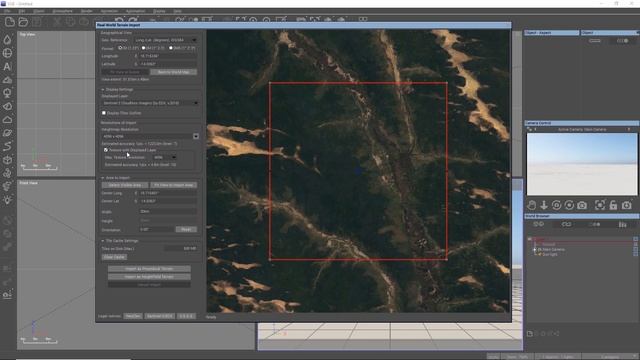The width and height of the screenshot is (640, 360).
Task: Select the Rock tool
Action: (x=7, y=107)
